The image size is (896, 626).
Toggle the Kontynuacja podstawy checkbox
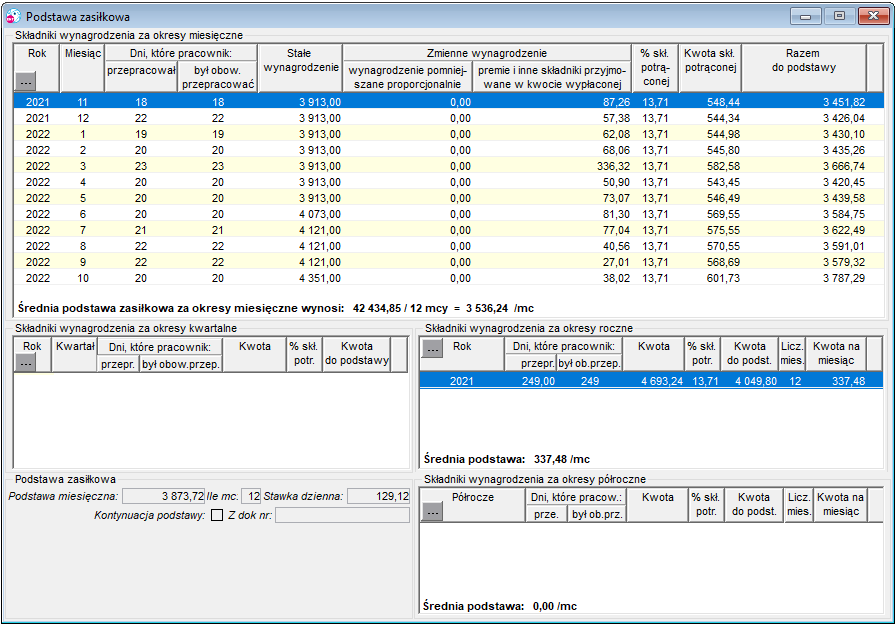click(x=217, y=515)
